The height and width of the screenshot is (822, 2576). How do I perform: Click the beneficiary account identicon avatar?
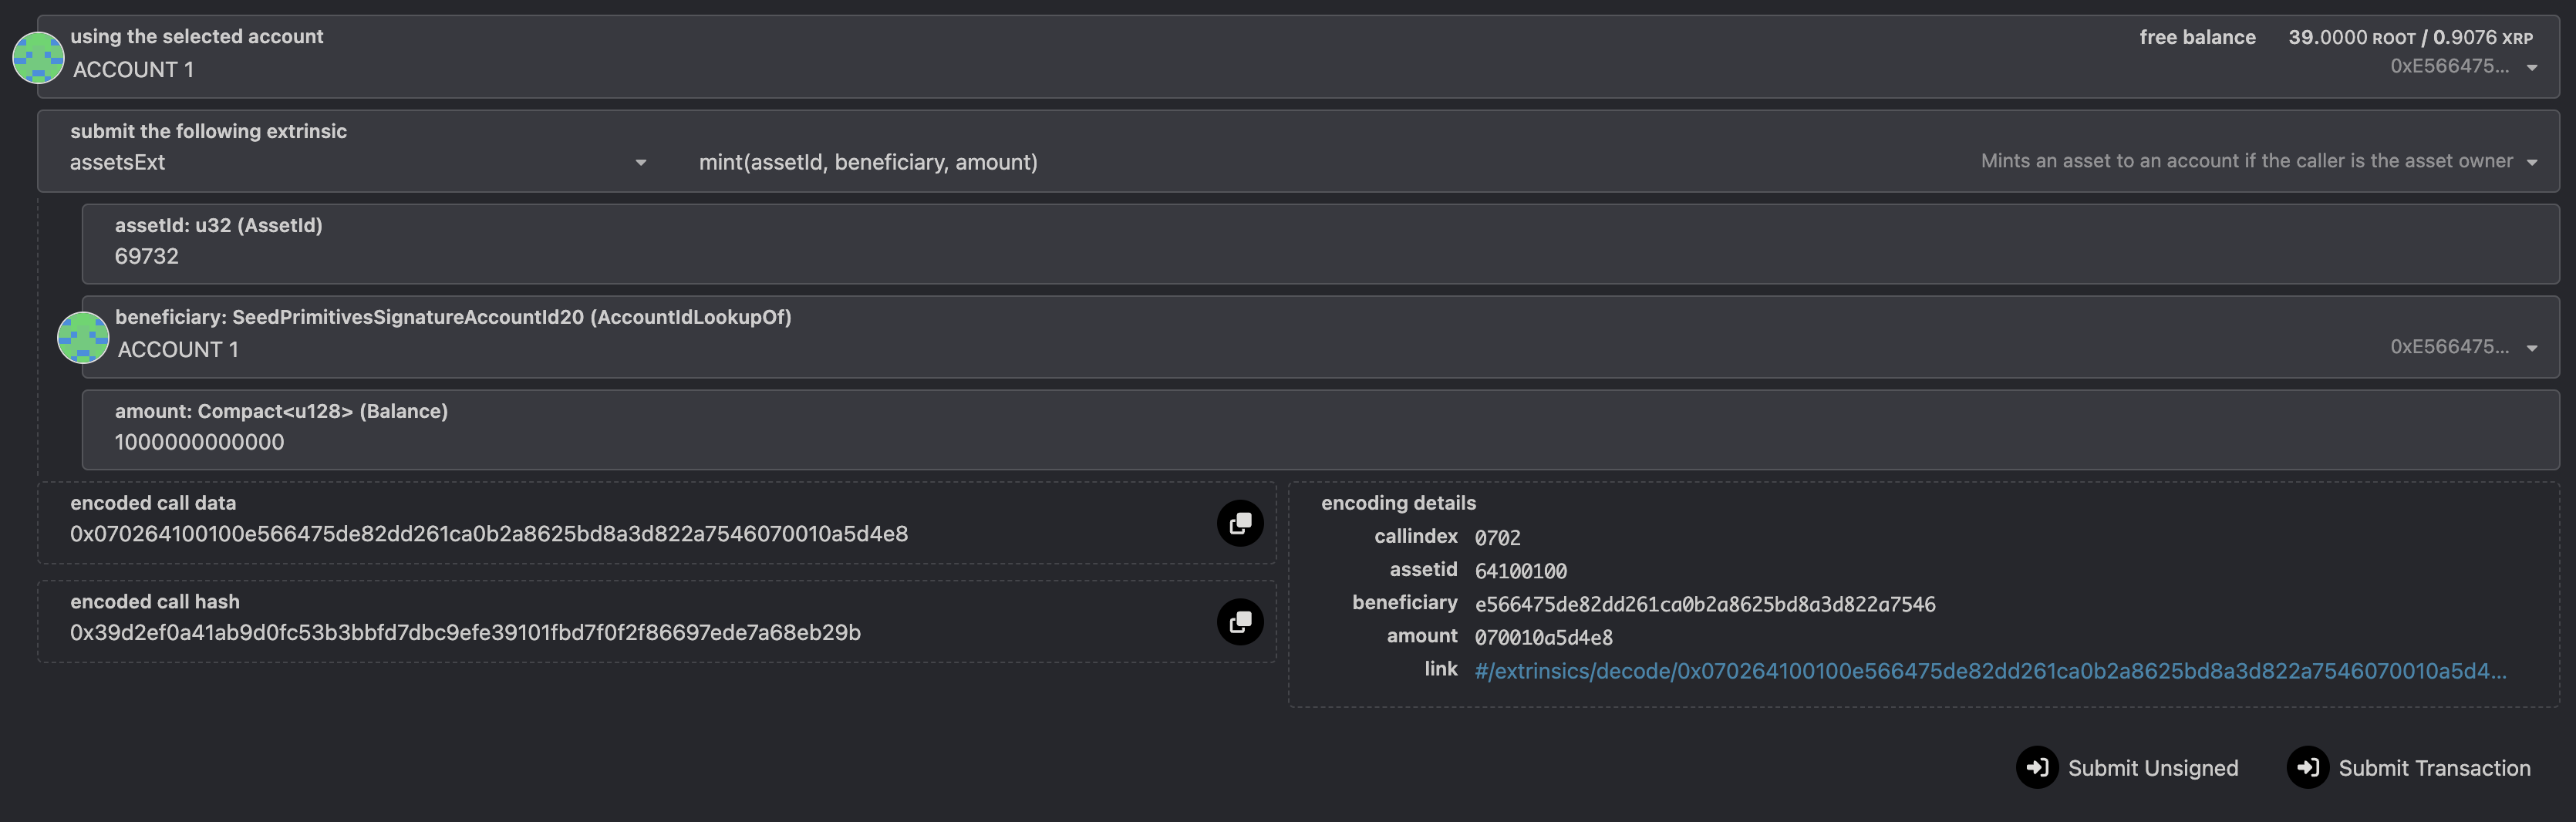(x=83, y=338)
